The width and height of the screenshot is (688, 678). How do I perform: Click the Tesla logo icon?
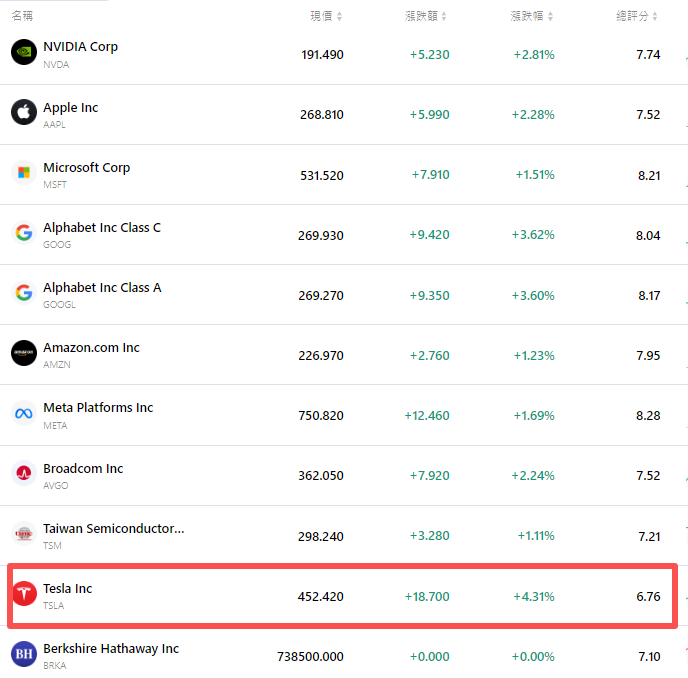(24, 594)
